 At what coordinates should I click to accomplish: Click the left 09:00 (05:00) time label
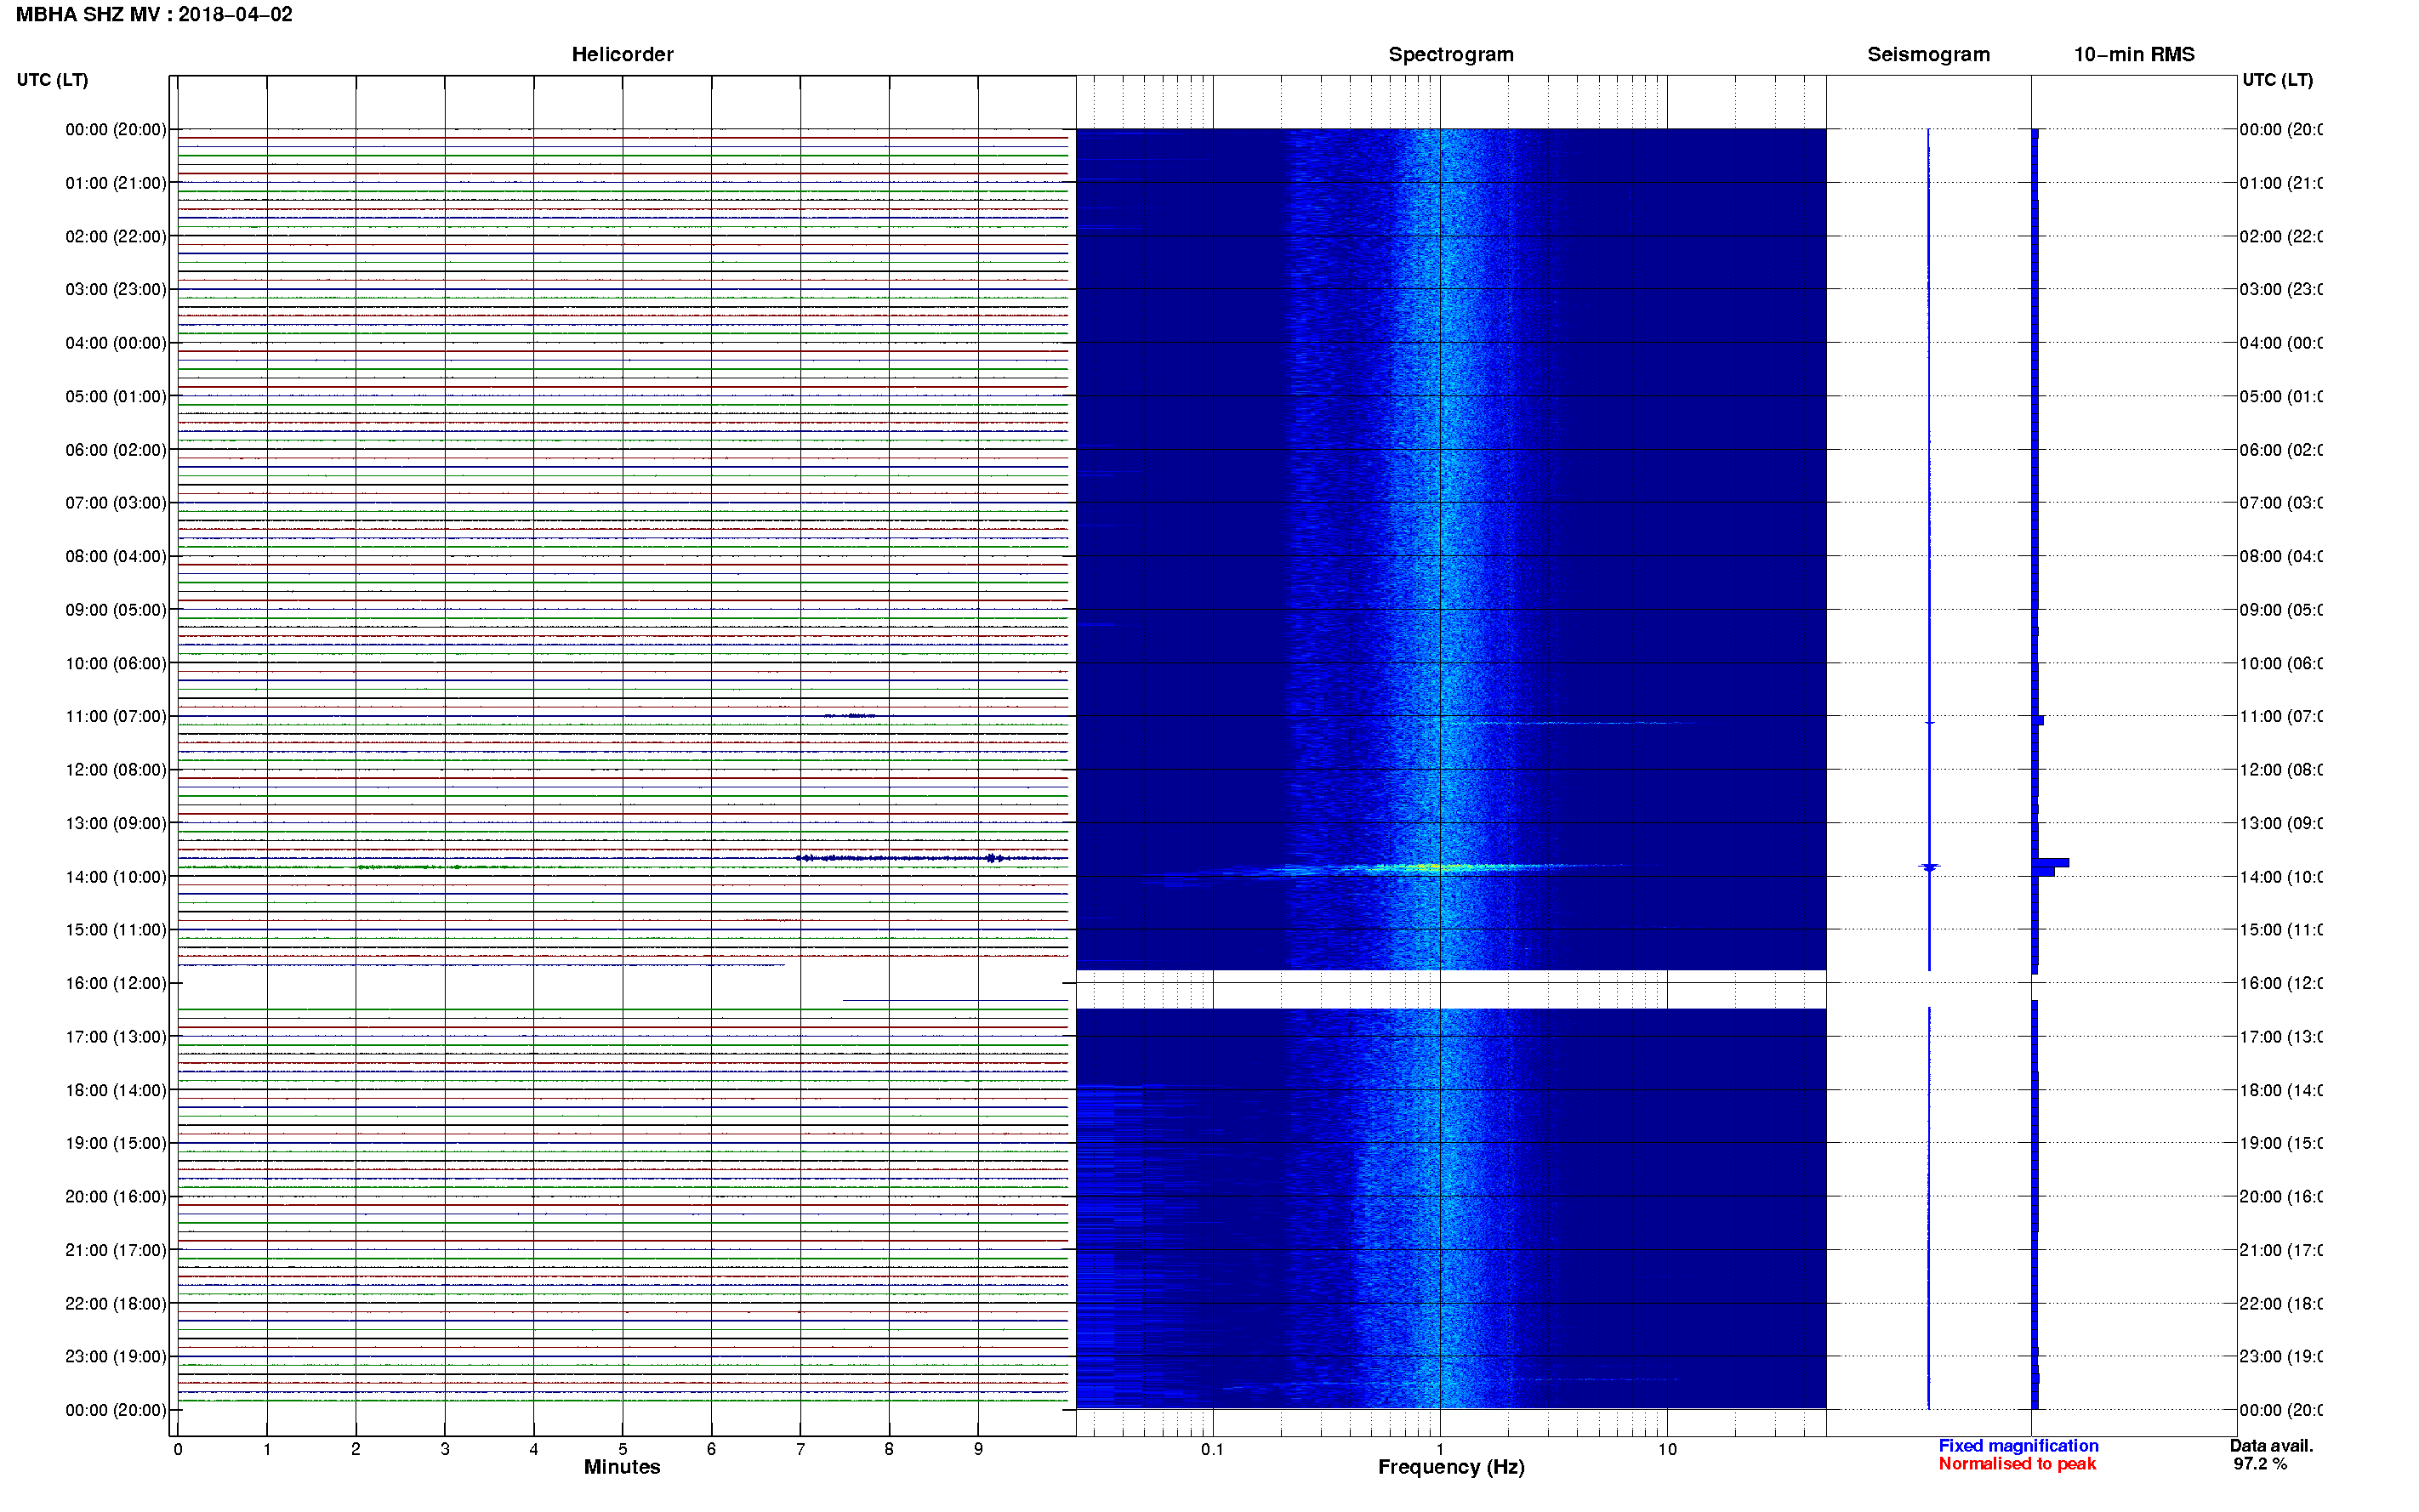[x=116, y=610]
